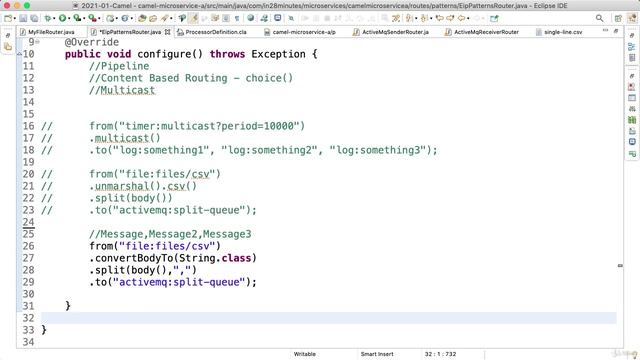Open the Outline view icon on right
The height and width of the screenshot is (360, 640).
point(632,47)
